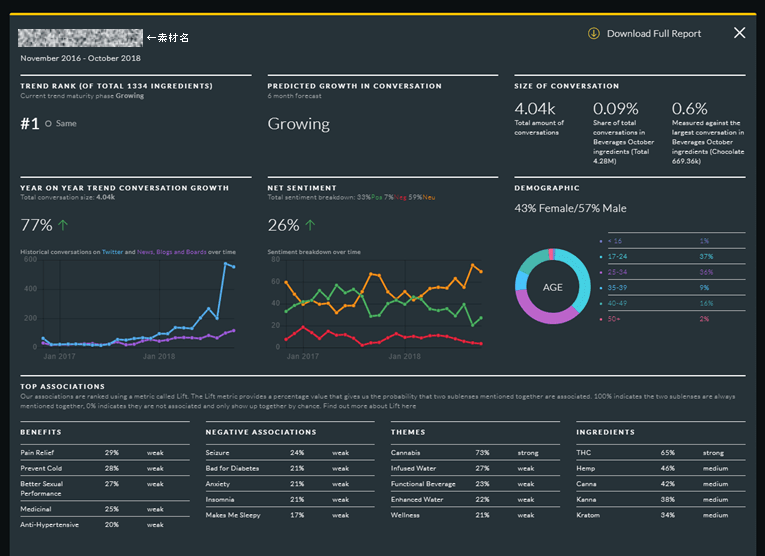Click the Kanna ingredient row
The height and width of the screenshot is (556, 765).
pyautogui.click(x=661, y=499)
